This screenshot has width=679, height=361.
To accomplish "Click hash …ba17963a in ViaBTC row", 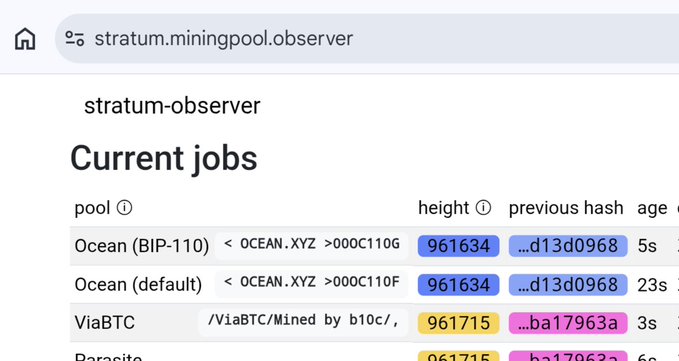I will pyautogui.click(x=568, y=323).
